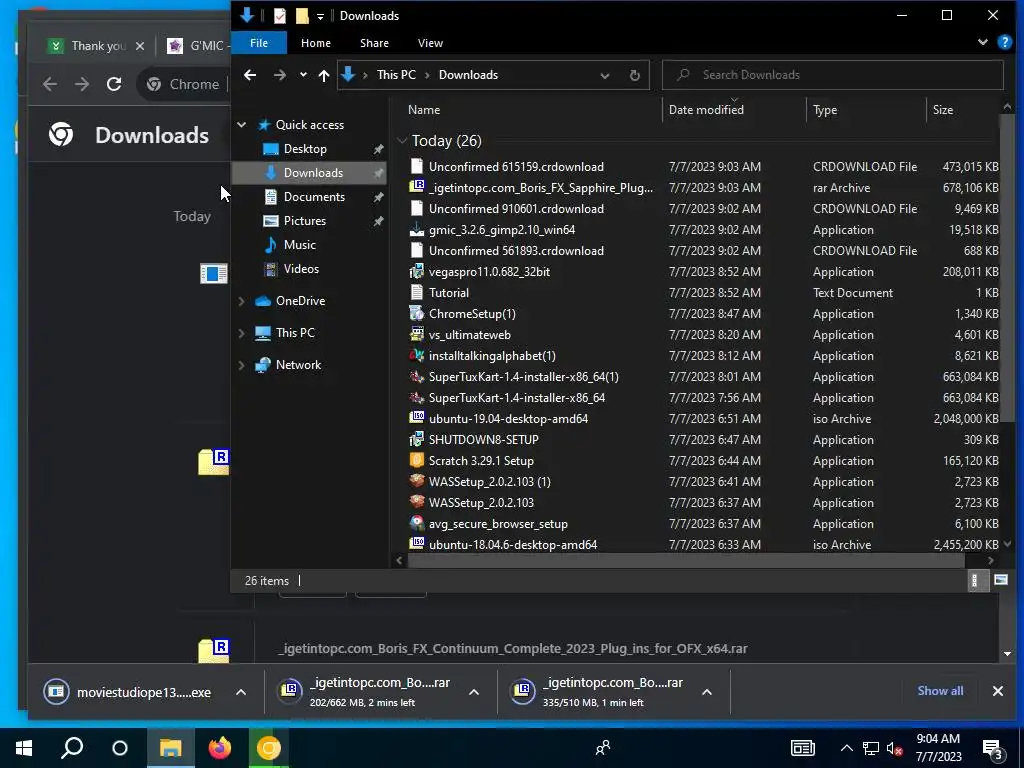1024x768 pixels.
Task: Reload the Chrome page
Action: 114,84
